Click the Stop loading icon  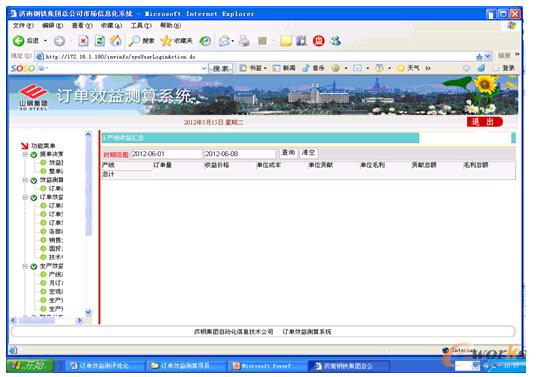(83, 41)
